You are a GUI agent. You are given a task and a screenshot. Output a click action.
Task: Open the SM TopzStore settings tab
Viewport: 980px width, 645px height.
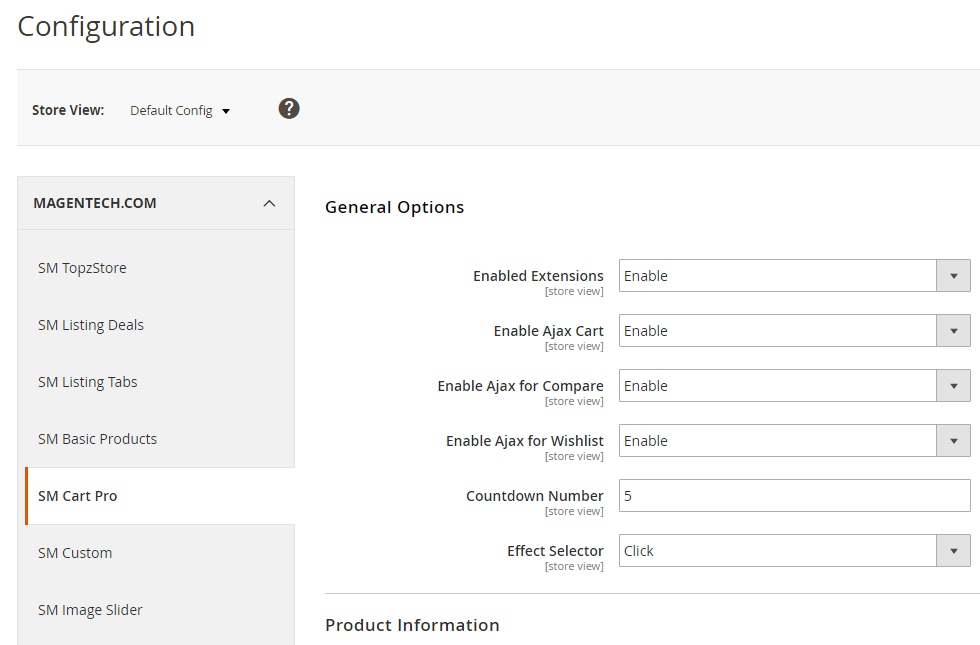pos(82,268)
